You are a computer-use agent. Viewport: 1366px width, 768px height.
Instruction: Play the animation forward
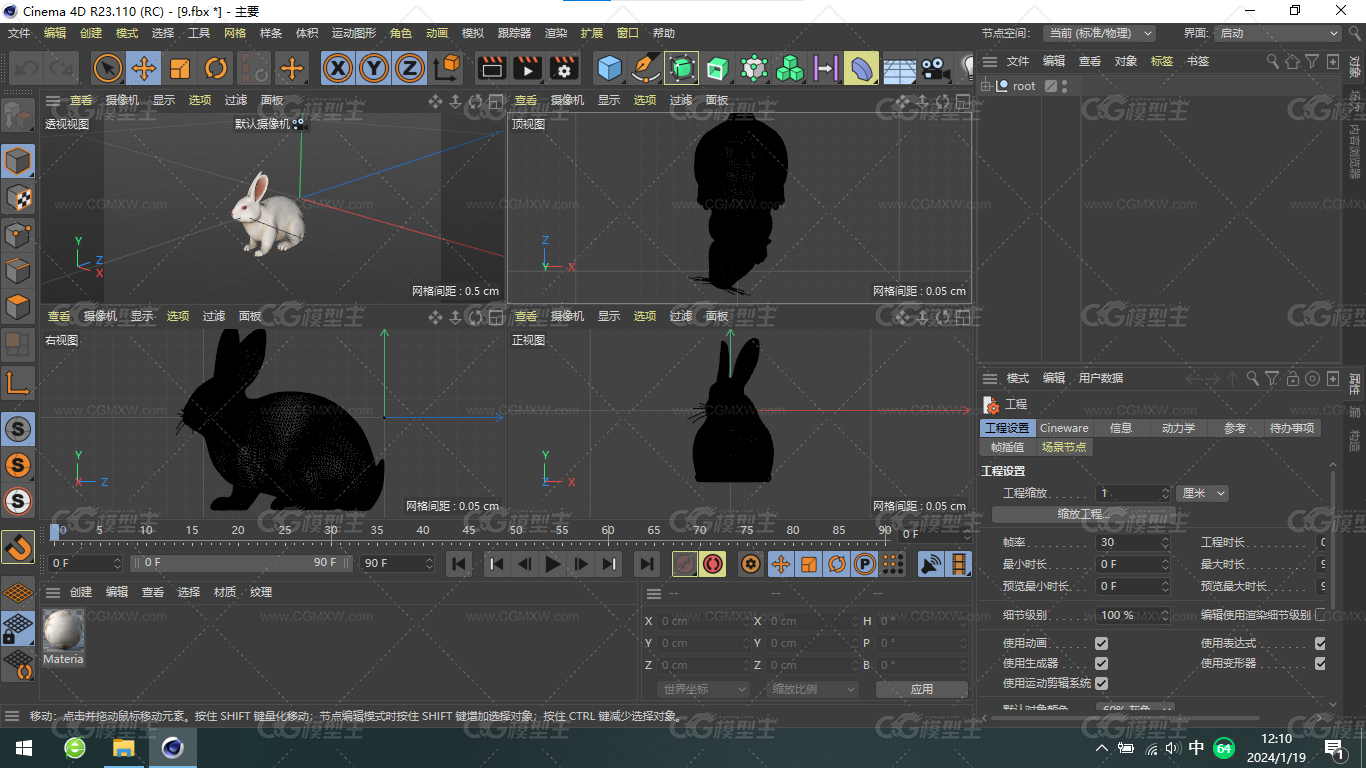pyautogui.click(x=552, y=565)
